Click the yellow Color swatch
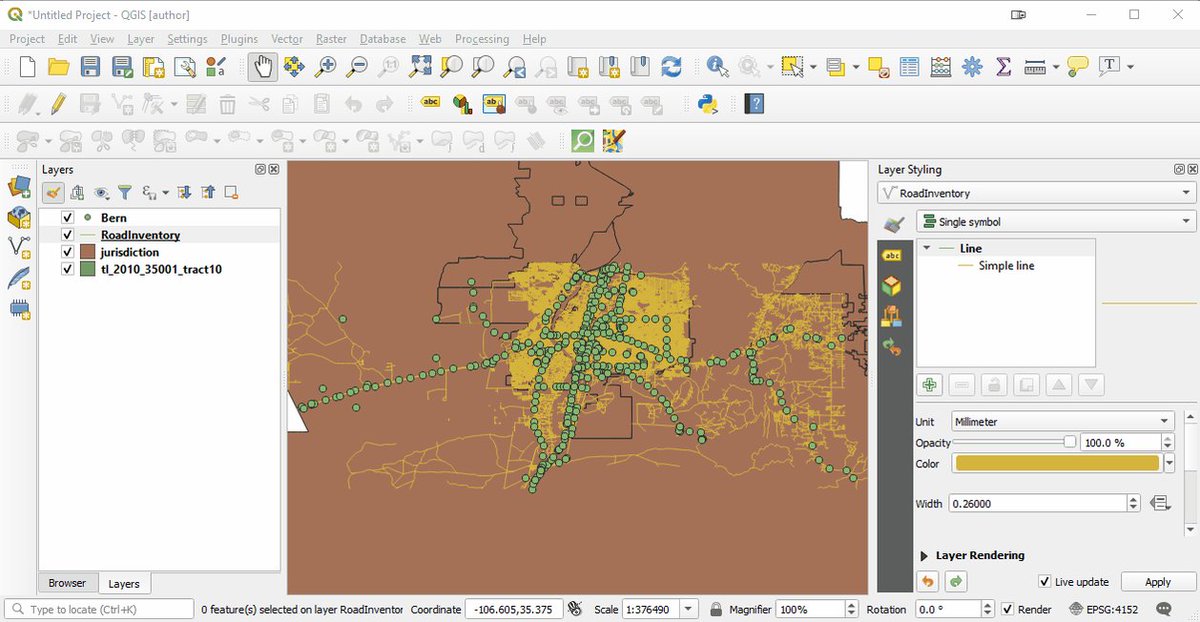 [x=1057, y=464]
